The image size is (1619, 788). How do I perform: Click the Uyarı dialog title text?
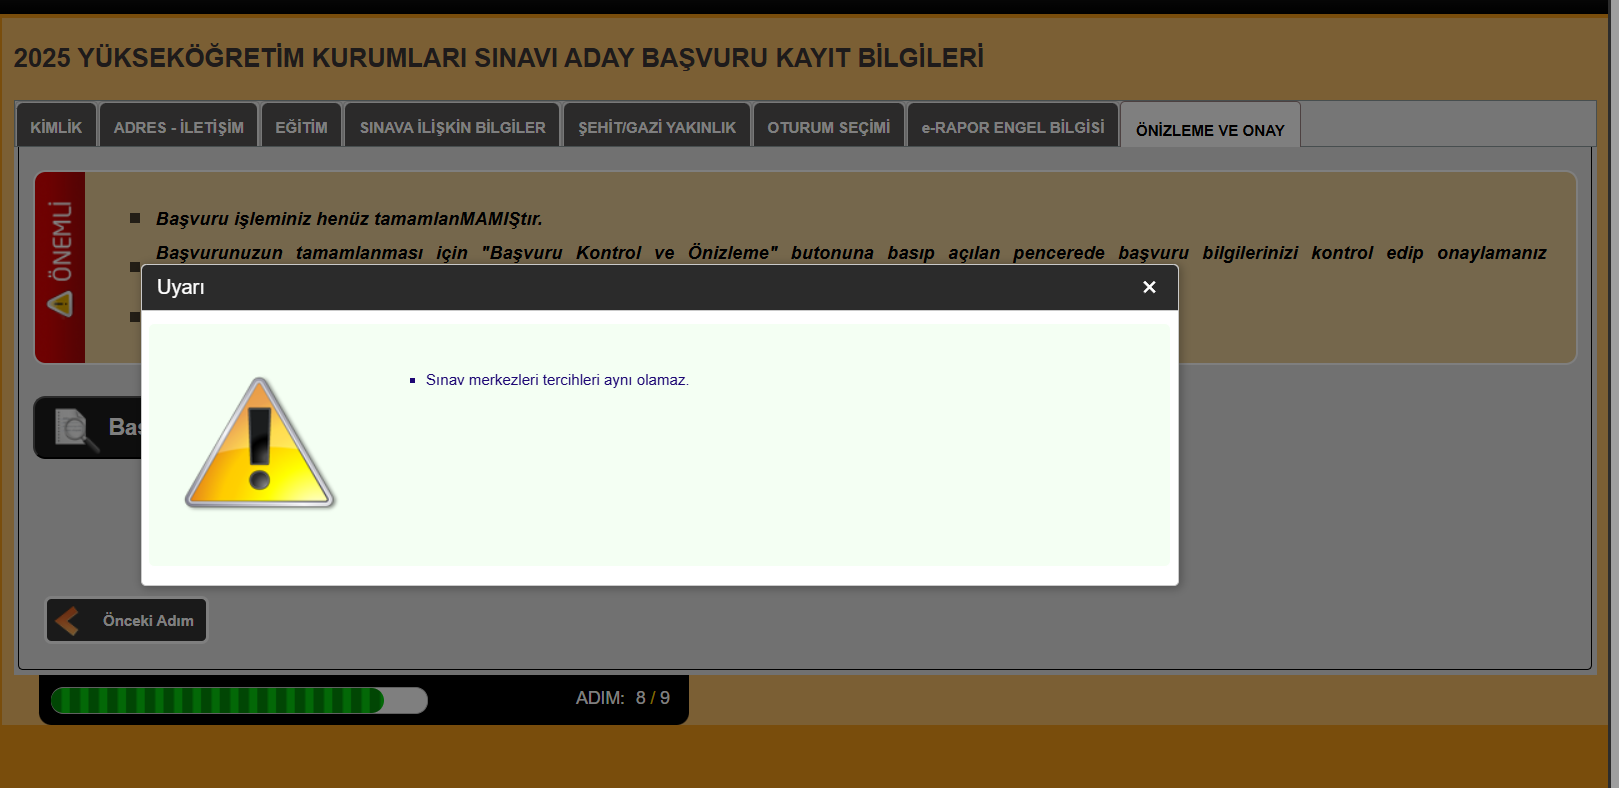point(181,287)
